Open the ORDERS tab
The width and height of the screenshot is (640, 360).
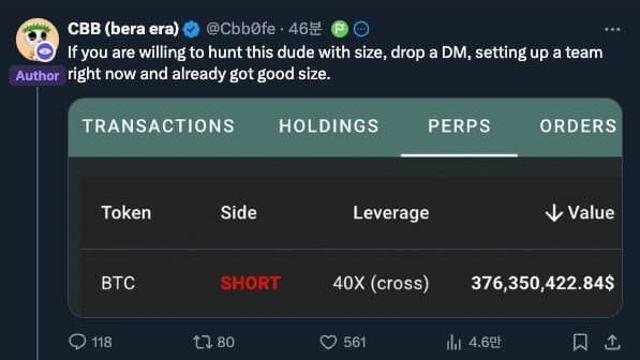tap(578, 126)
